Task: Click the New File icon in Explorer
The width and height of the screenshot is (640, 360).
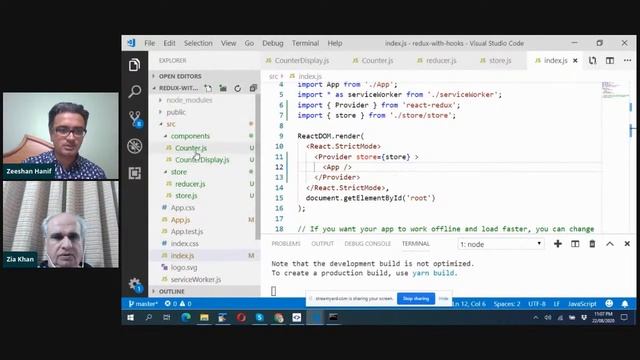Action: (208, 88)
